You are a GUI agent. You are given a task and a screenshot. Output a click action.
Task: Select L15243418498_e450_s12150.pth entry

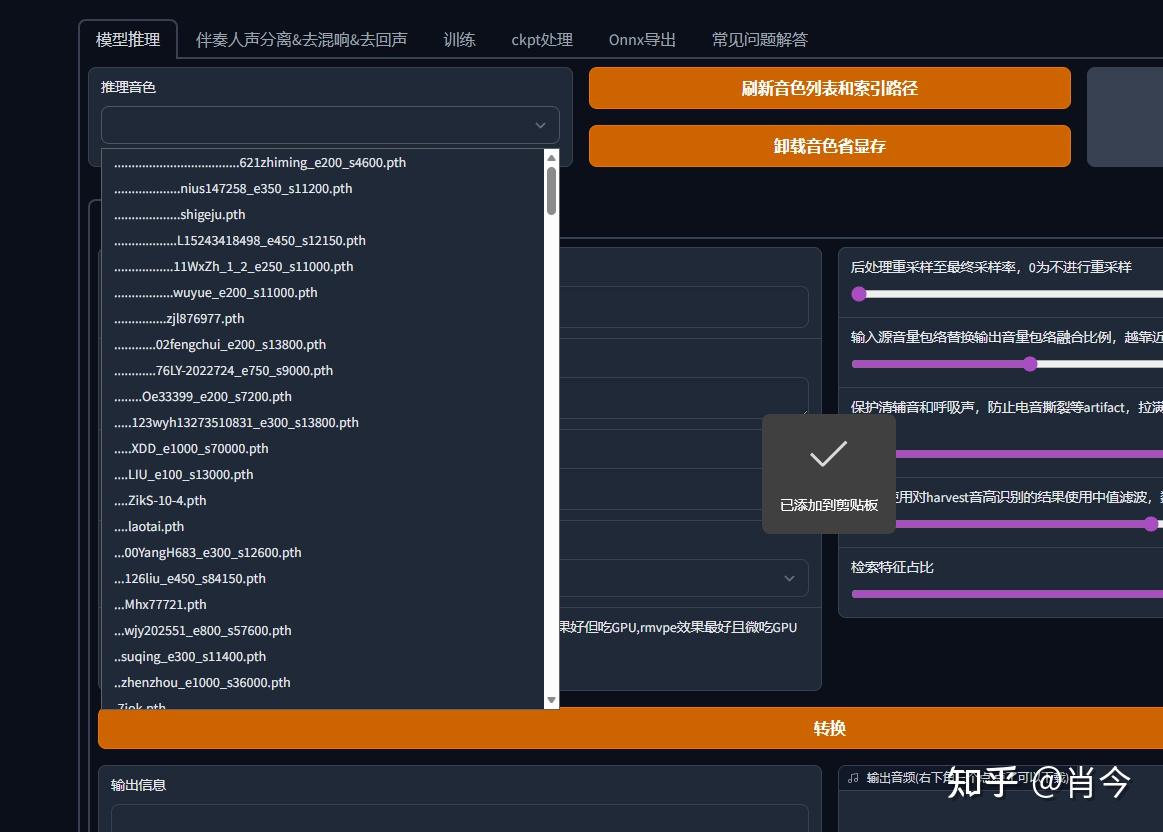pos(323,240)
